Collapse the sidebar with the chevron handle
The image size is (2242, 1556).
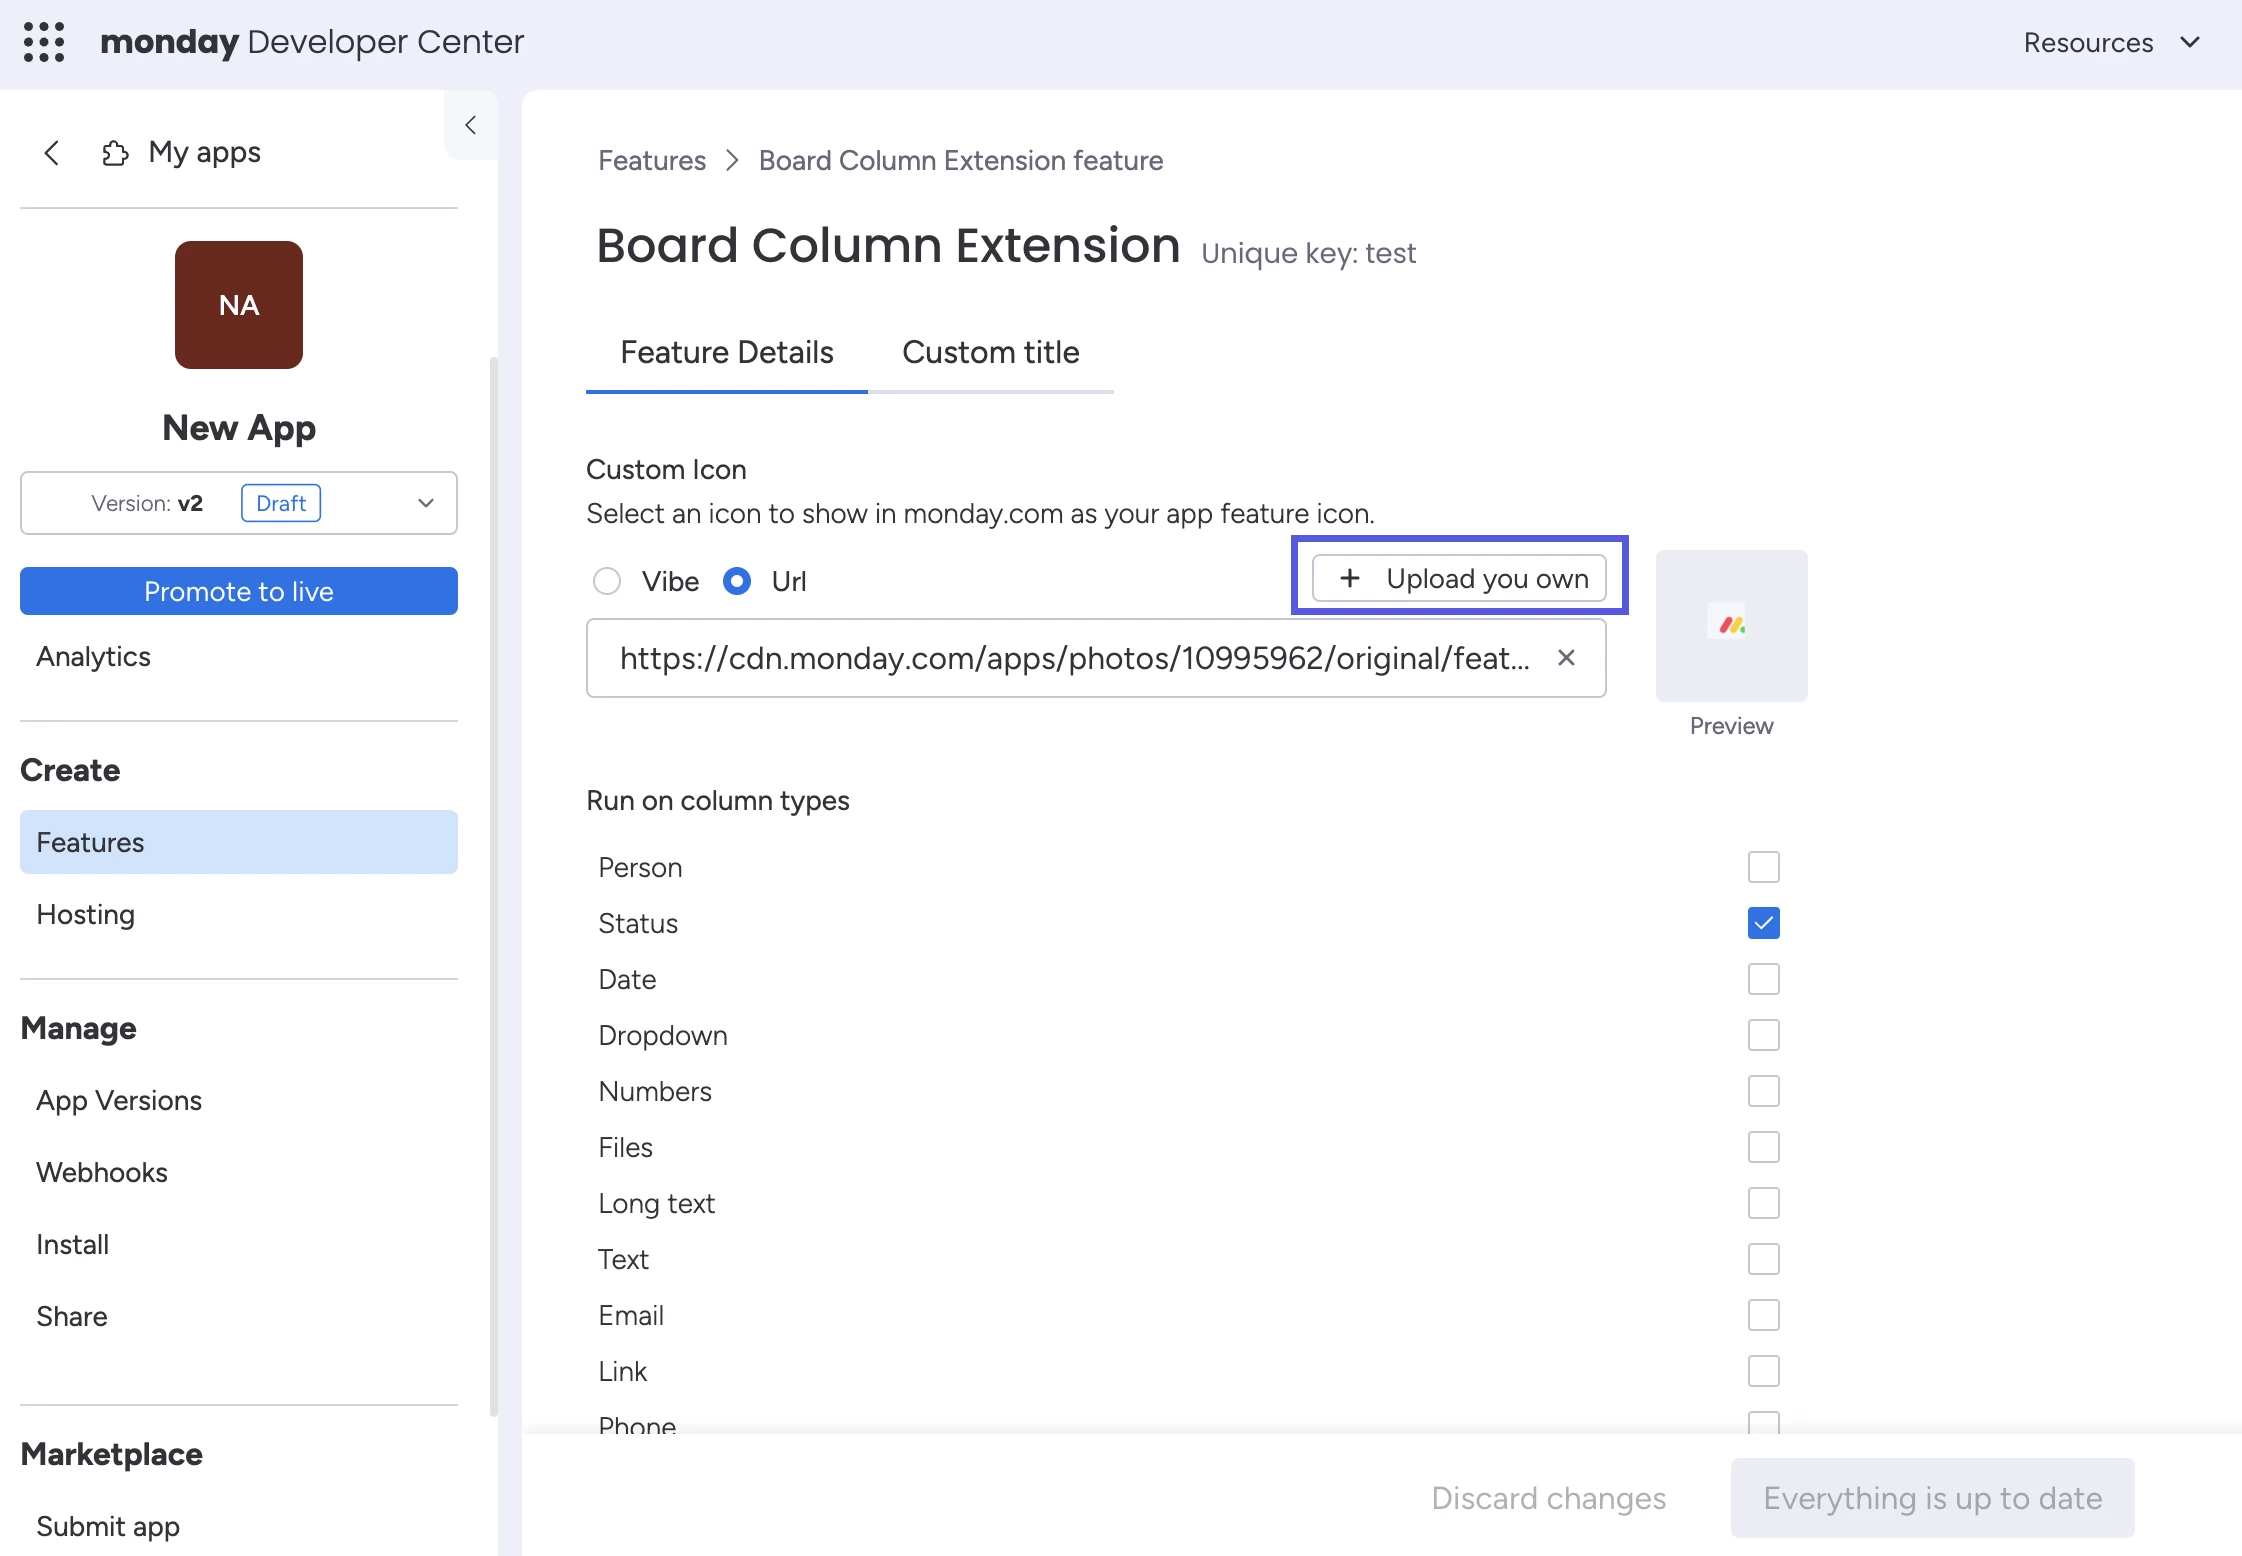470,125
